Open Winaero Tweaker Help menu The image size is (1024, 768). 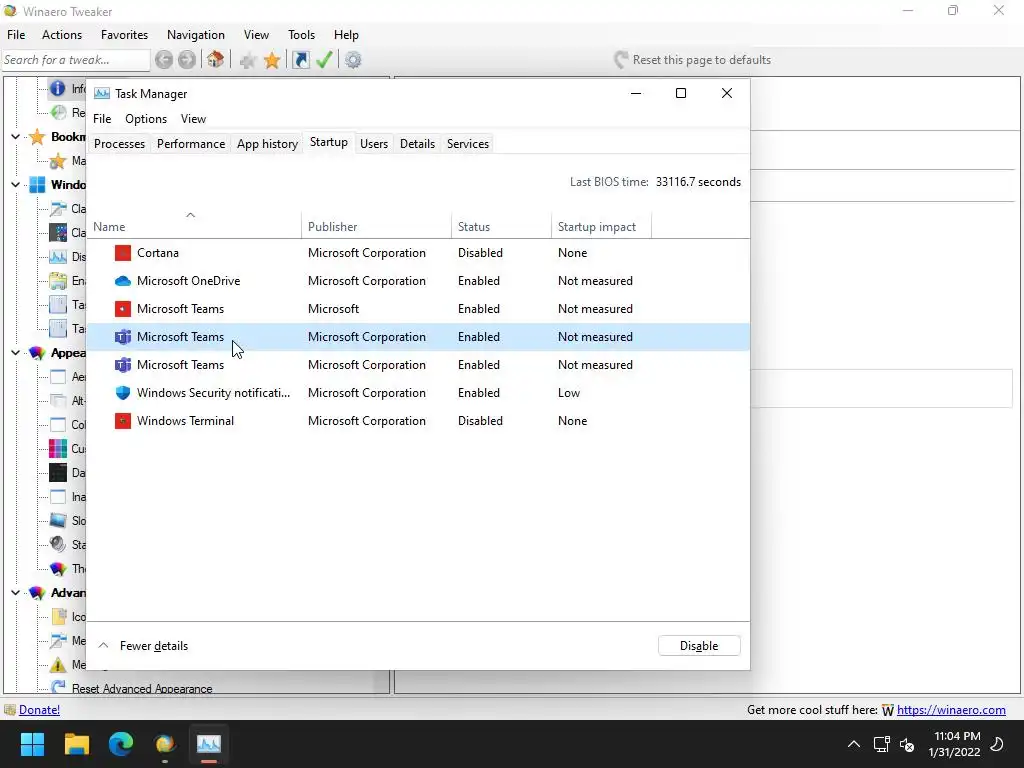point(346,35)
